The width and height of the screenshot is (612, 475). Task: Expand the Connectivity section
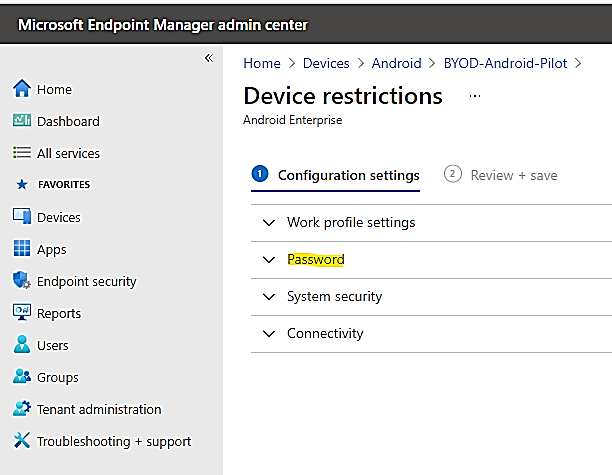(324, 333)
